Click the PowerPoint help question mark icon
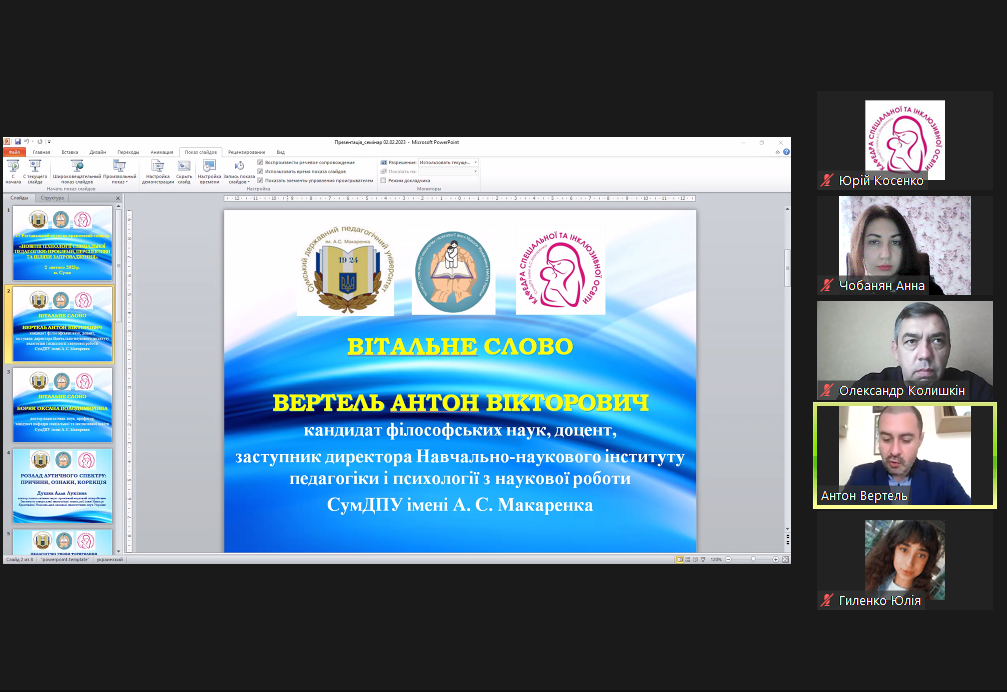Screen dimensions: 1007x692 coord(786,152)
